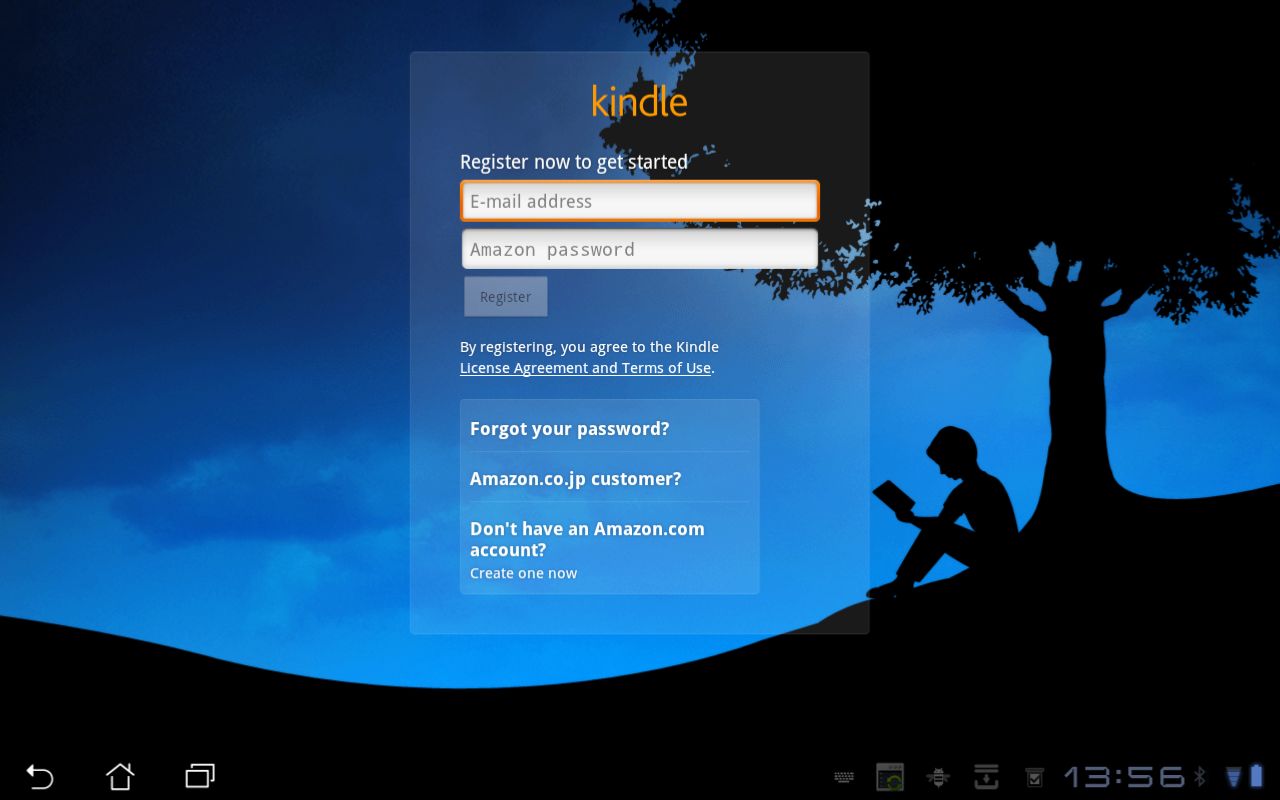
Task: Tap the checkmark task notification icon
Action: point(1035,777)
